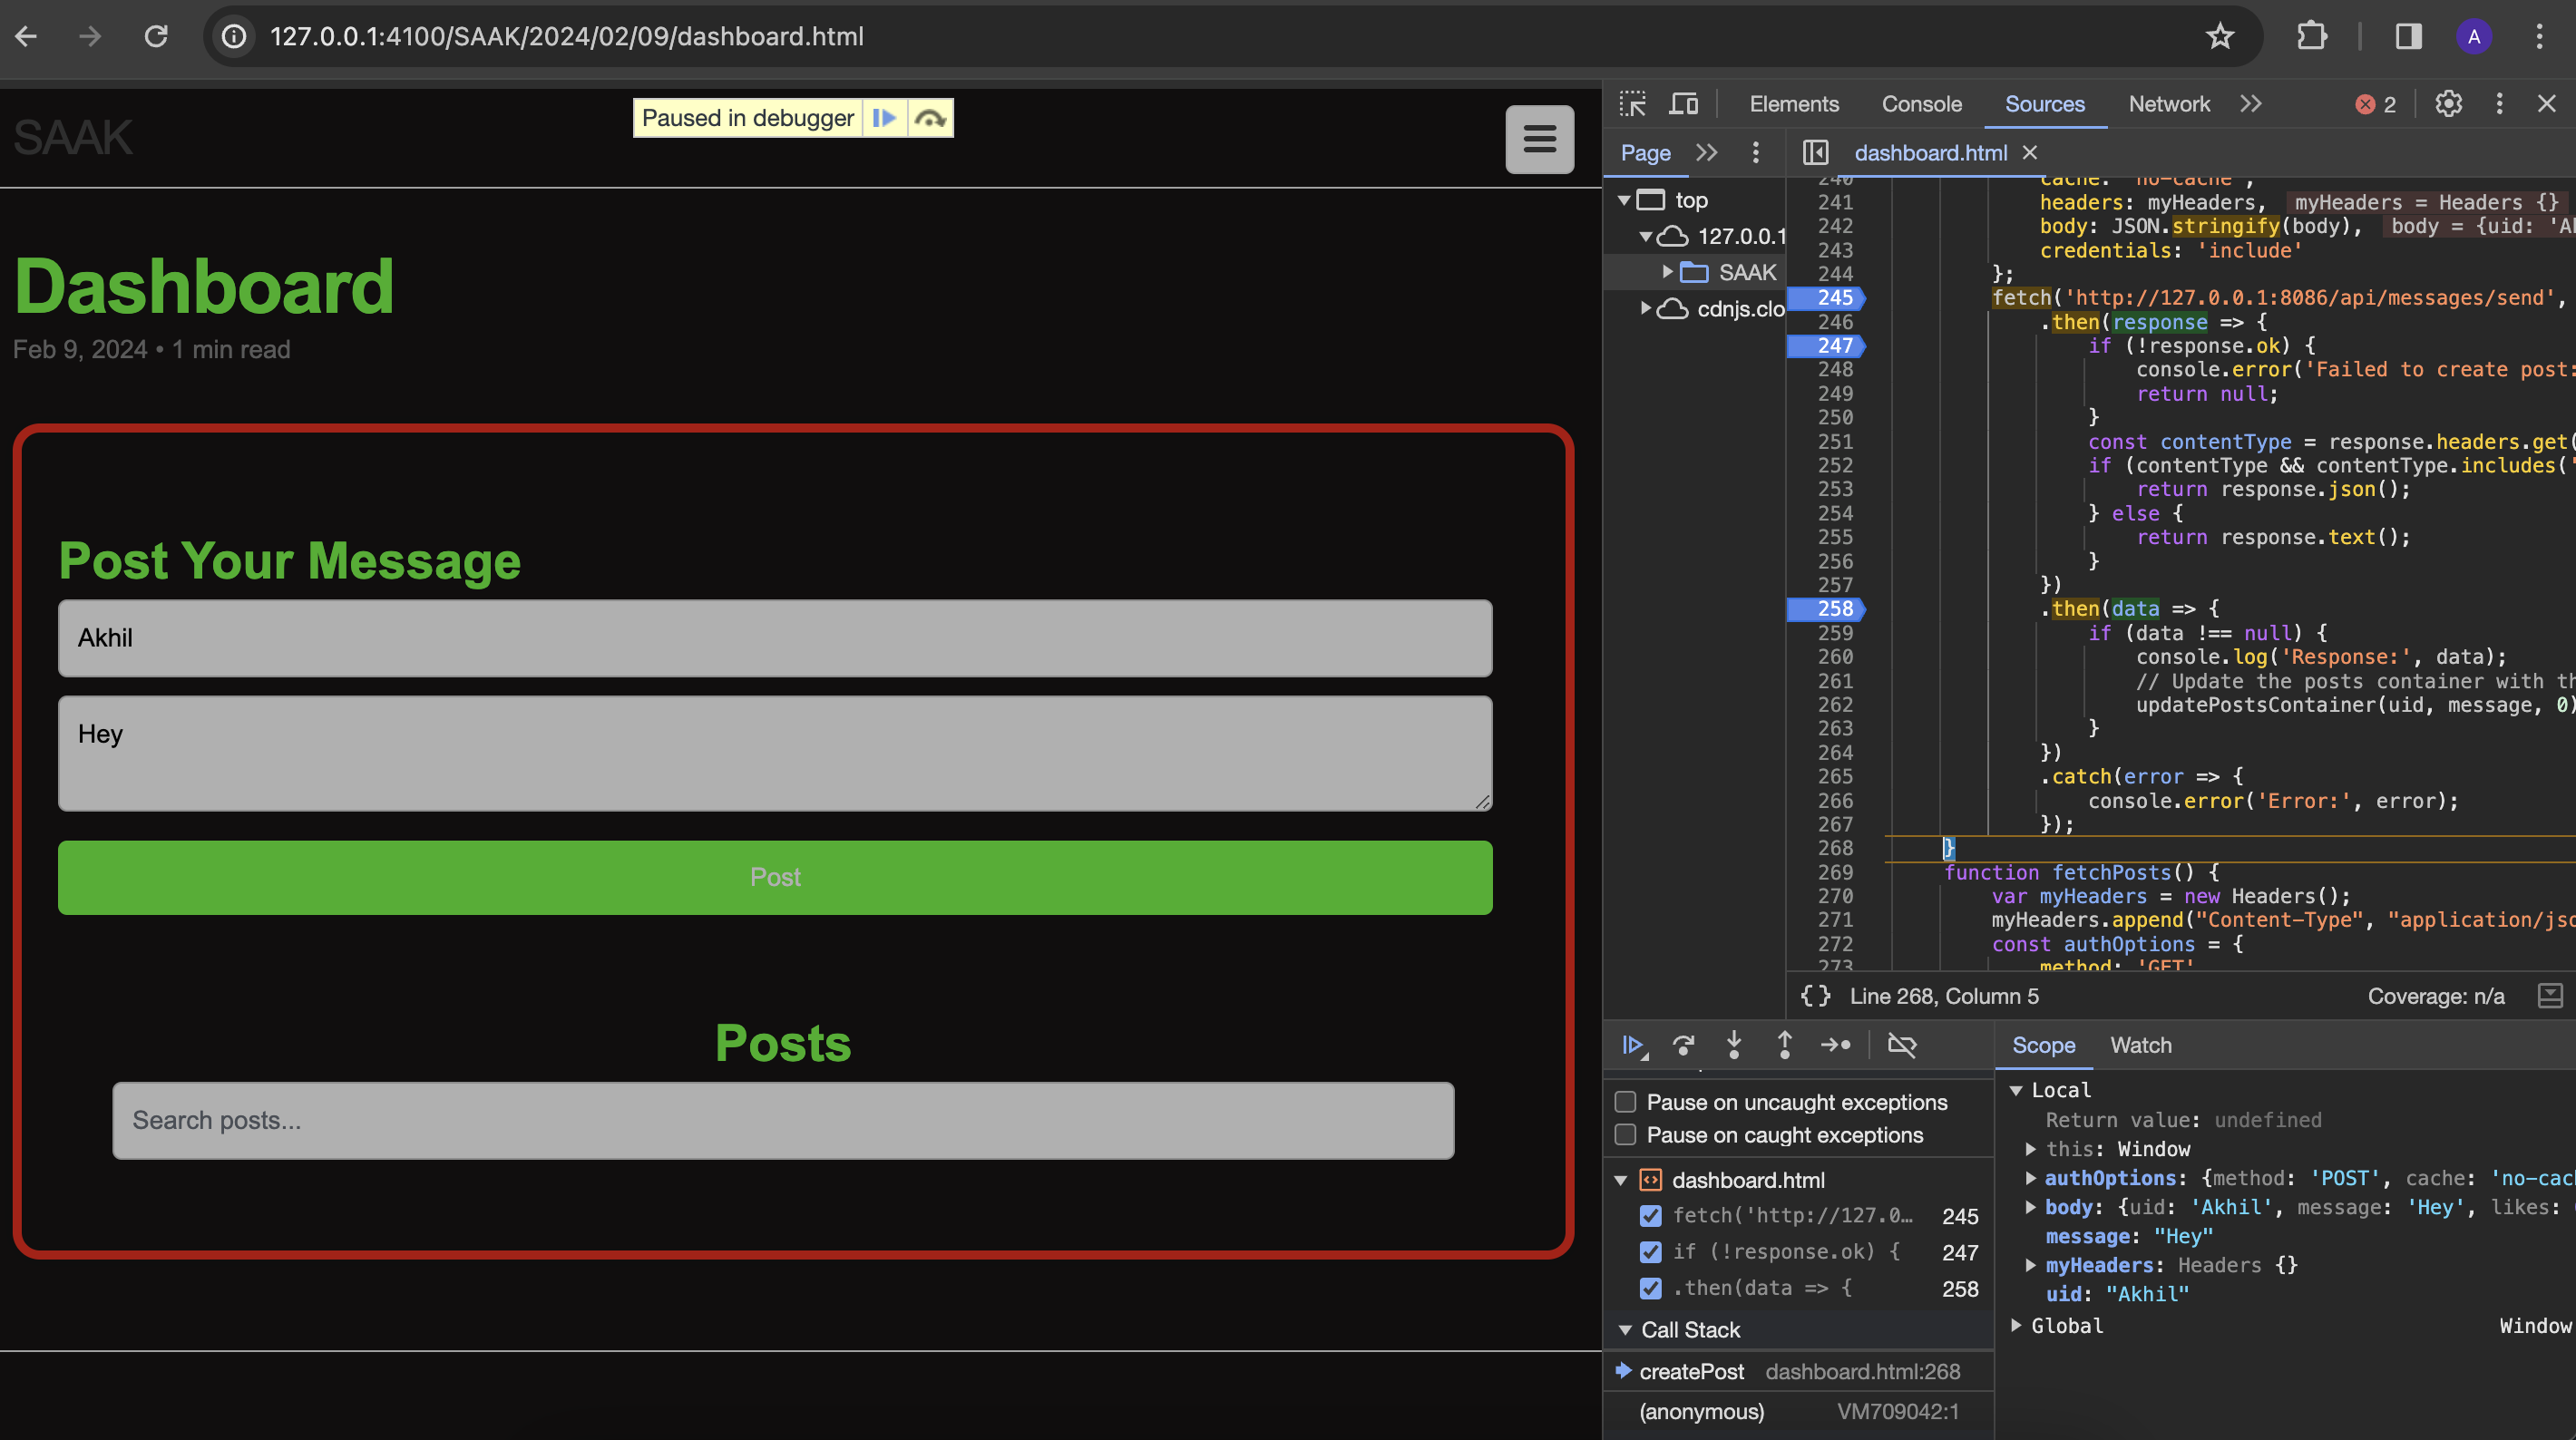Switch to the Sources devtools tab
Image resolution: width=2576 pixels, height=1440 pixels.
click(2042, 102)
